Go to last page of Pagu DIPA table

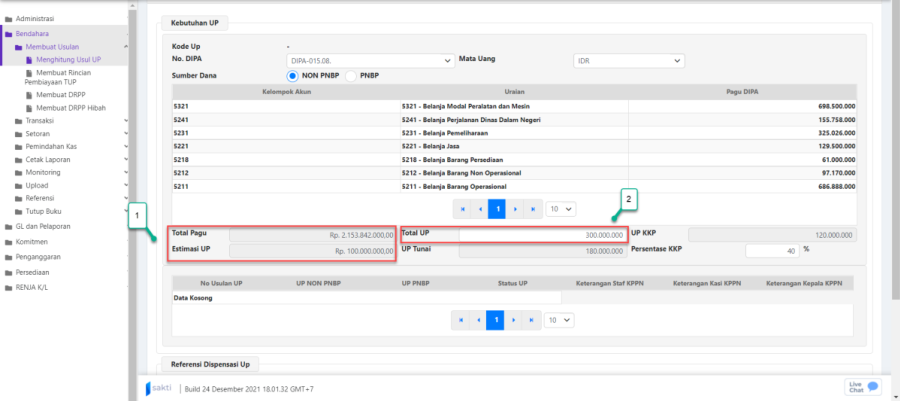tap(533, 208)
